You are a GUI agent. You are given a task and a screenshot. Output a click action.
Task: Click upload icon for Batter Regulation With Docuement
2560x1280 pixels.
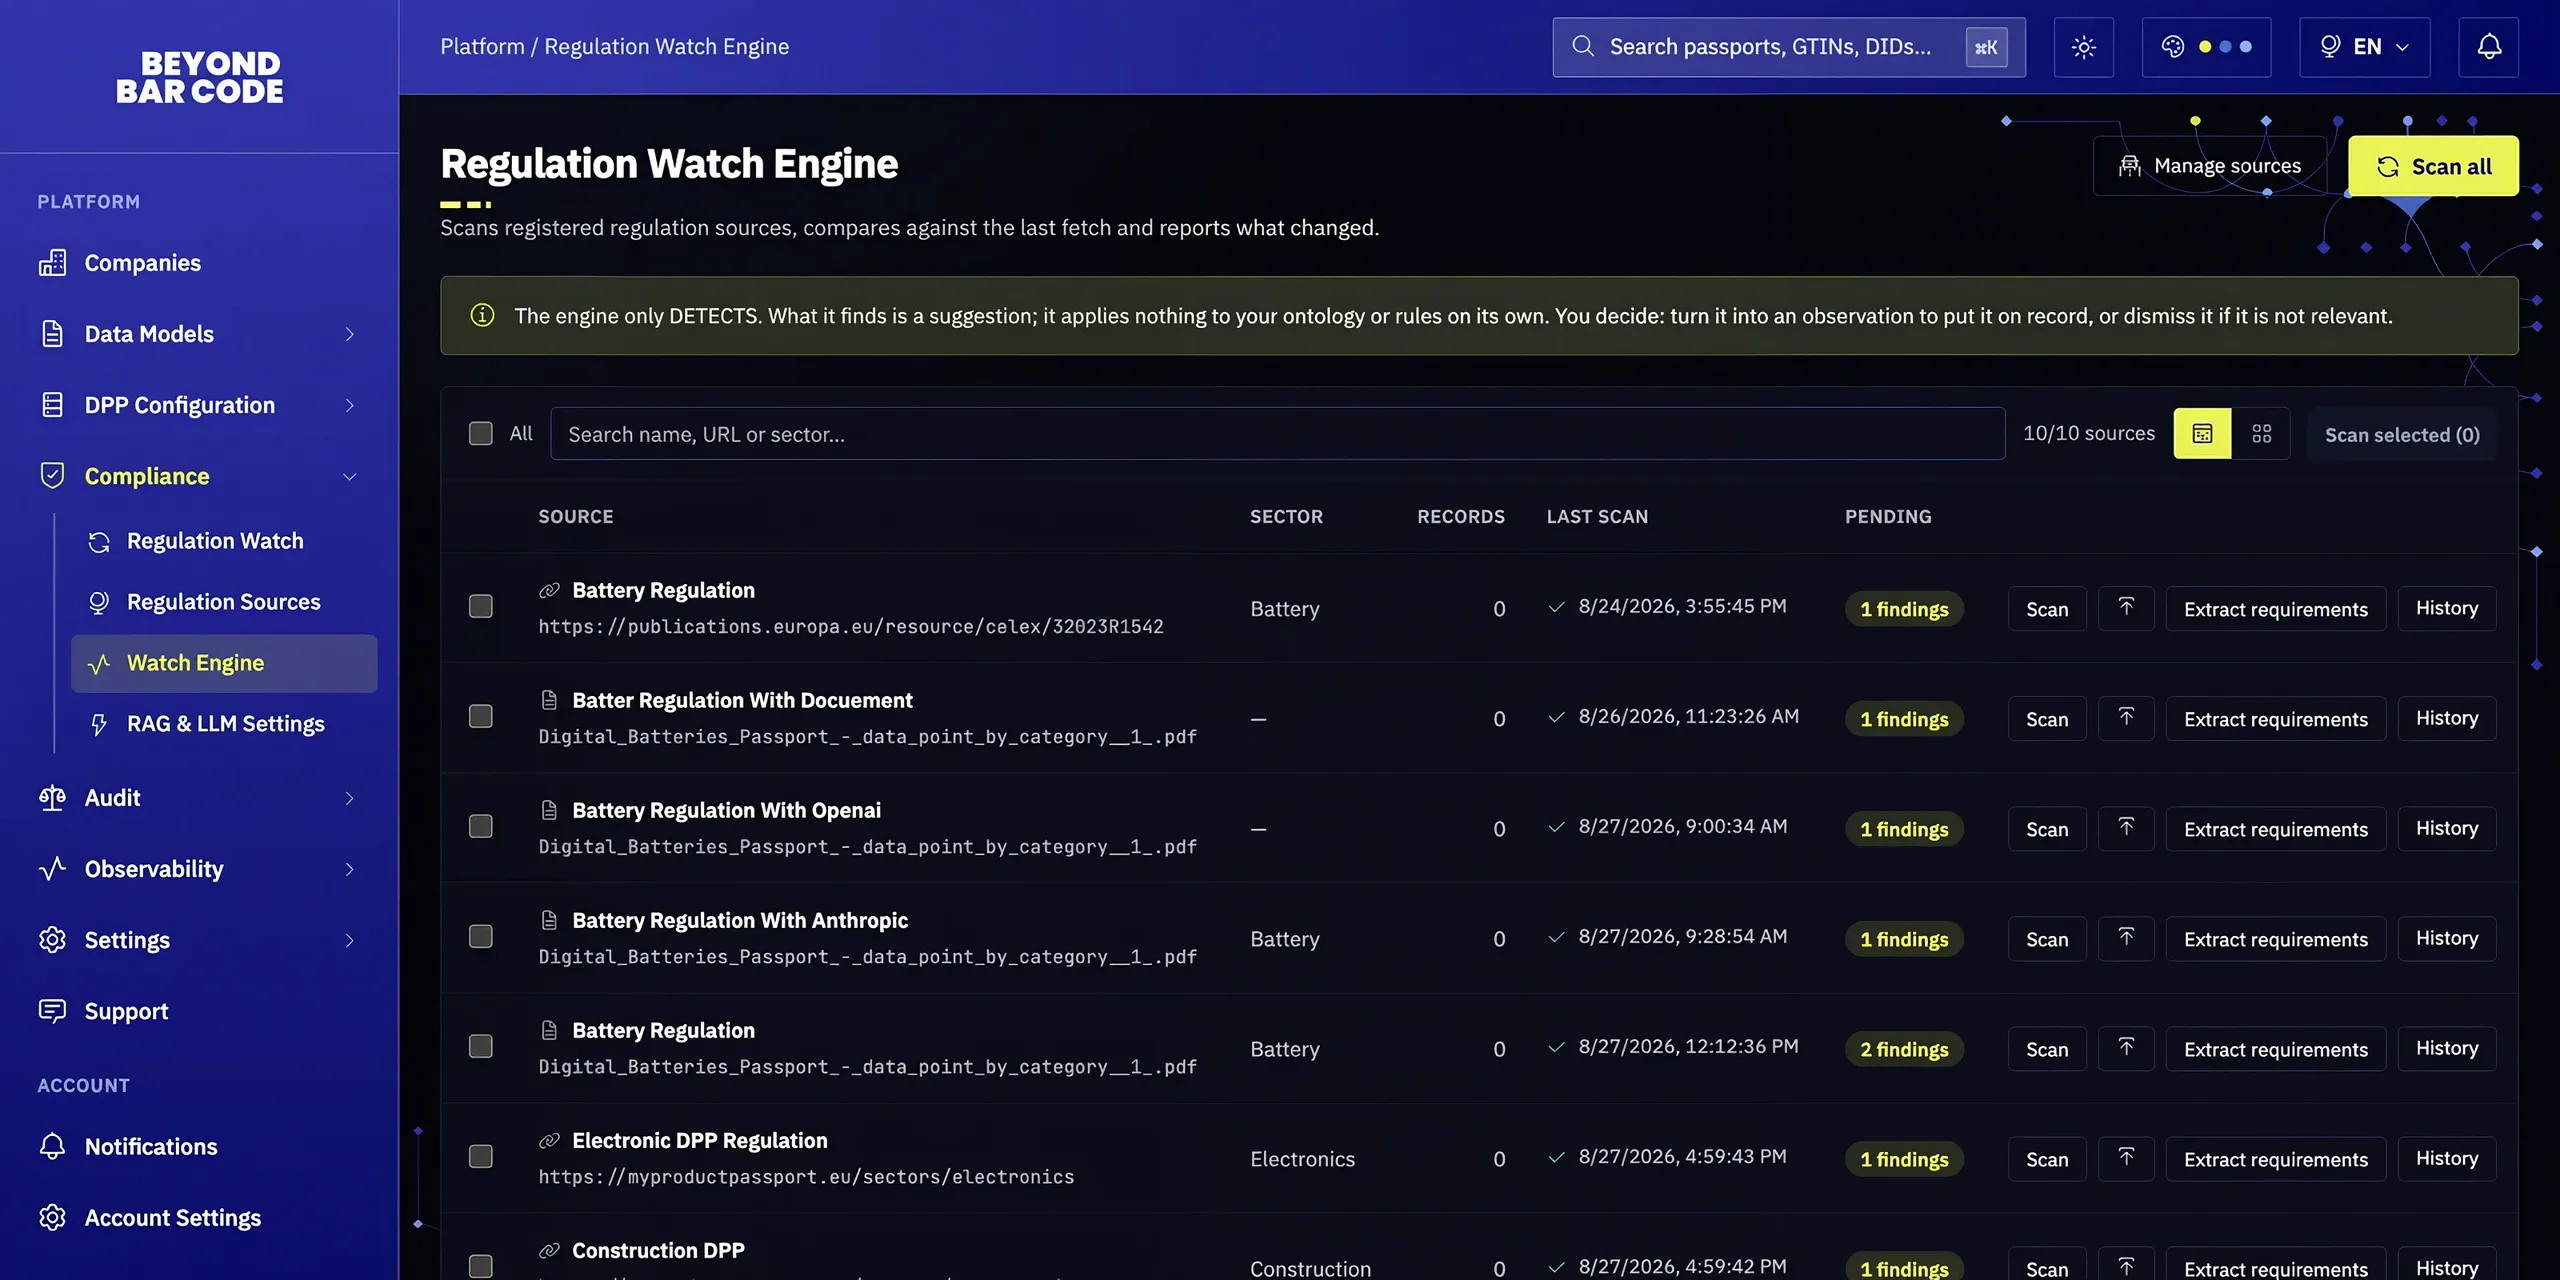pyautogui.click(x=2126, y=718)
